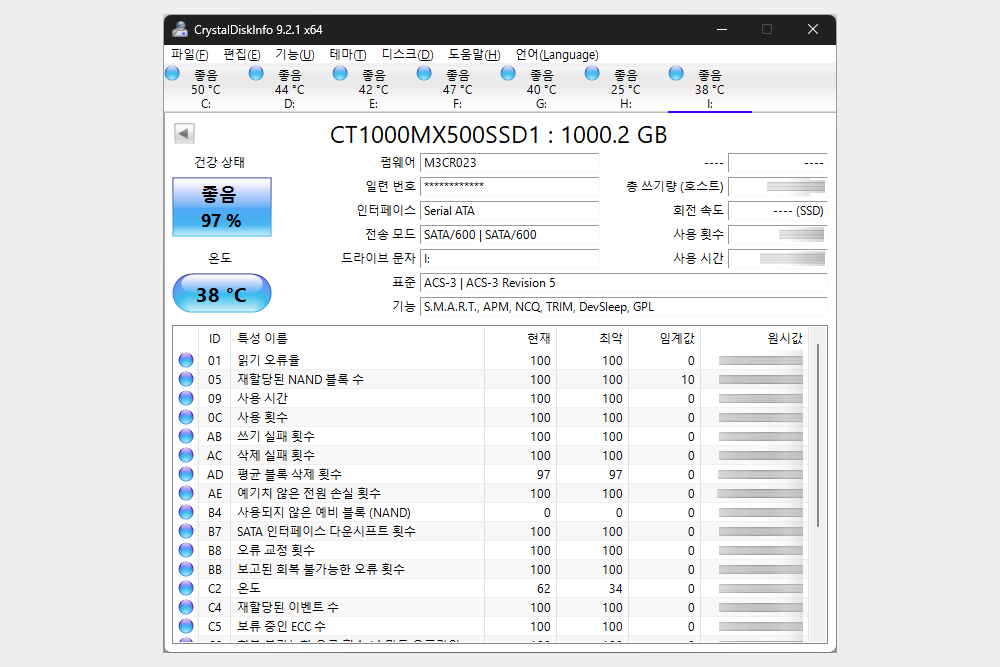Click the 최악 column header
1000x667 pixels.
tap(610, 339)
